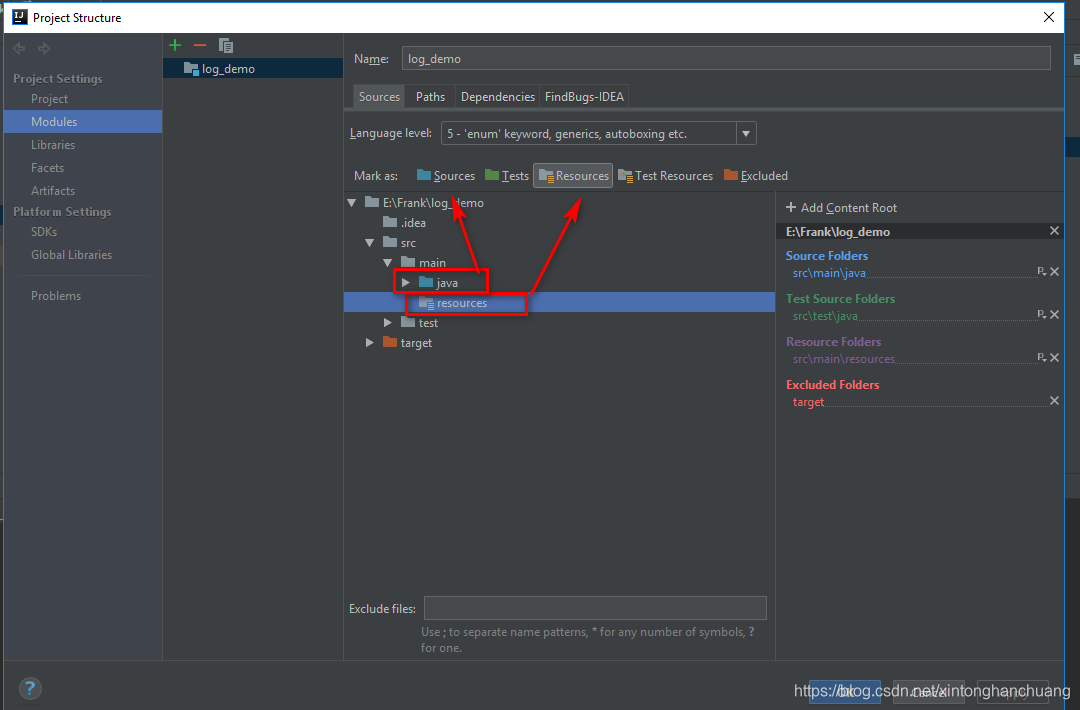Mark selected folder as Sources

[445, 175]
